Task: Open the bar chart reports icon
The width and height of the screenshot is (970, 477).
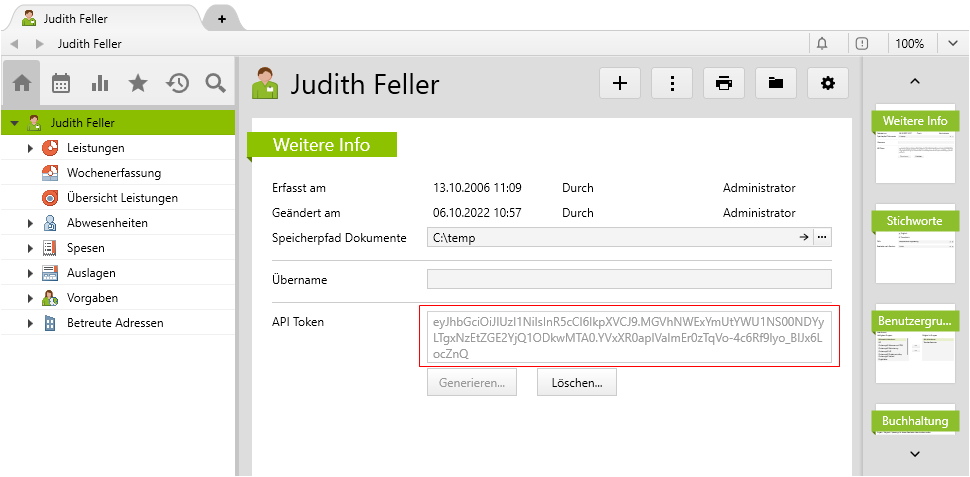Action: pos(100,84)
